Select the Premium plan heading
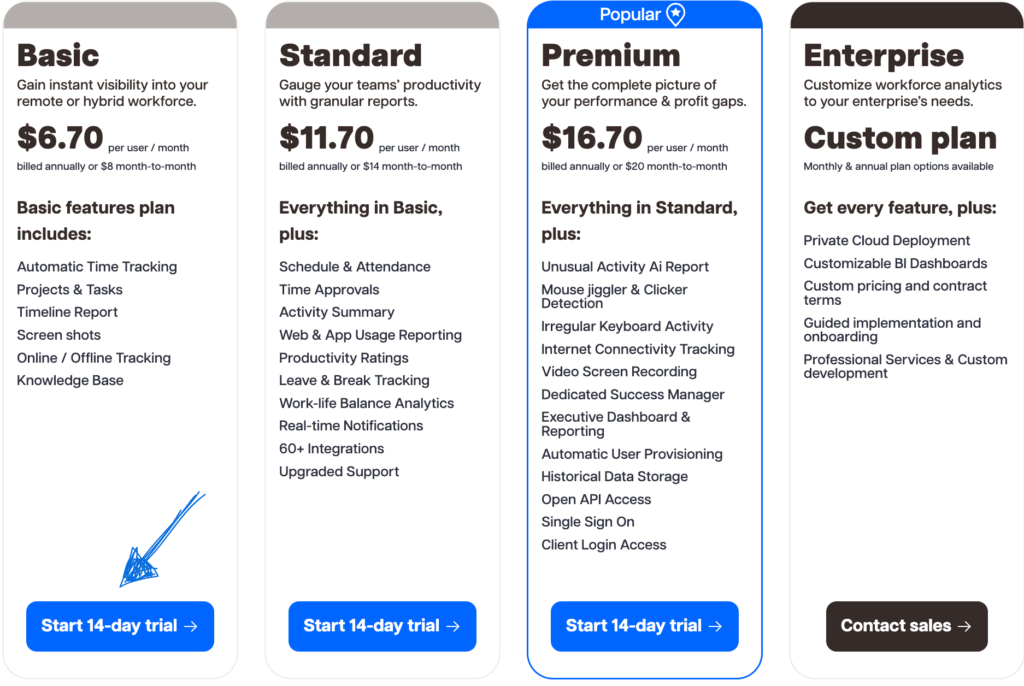This screenshot has width=1024, height=686. [610, 55]
